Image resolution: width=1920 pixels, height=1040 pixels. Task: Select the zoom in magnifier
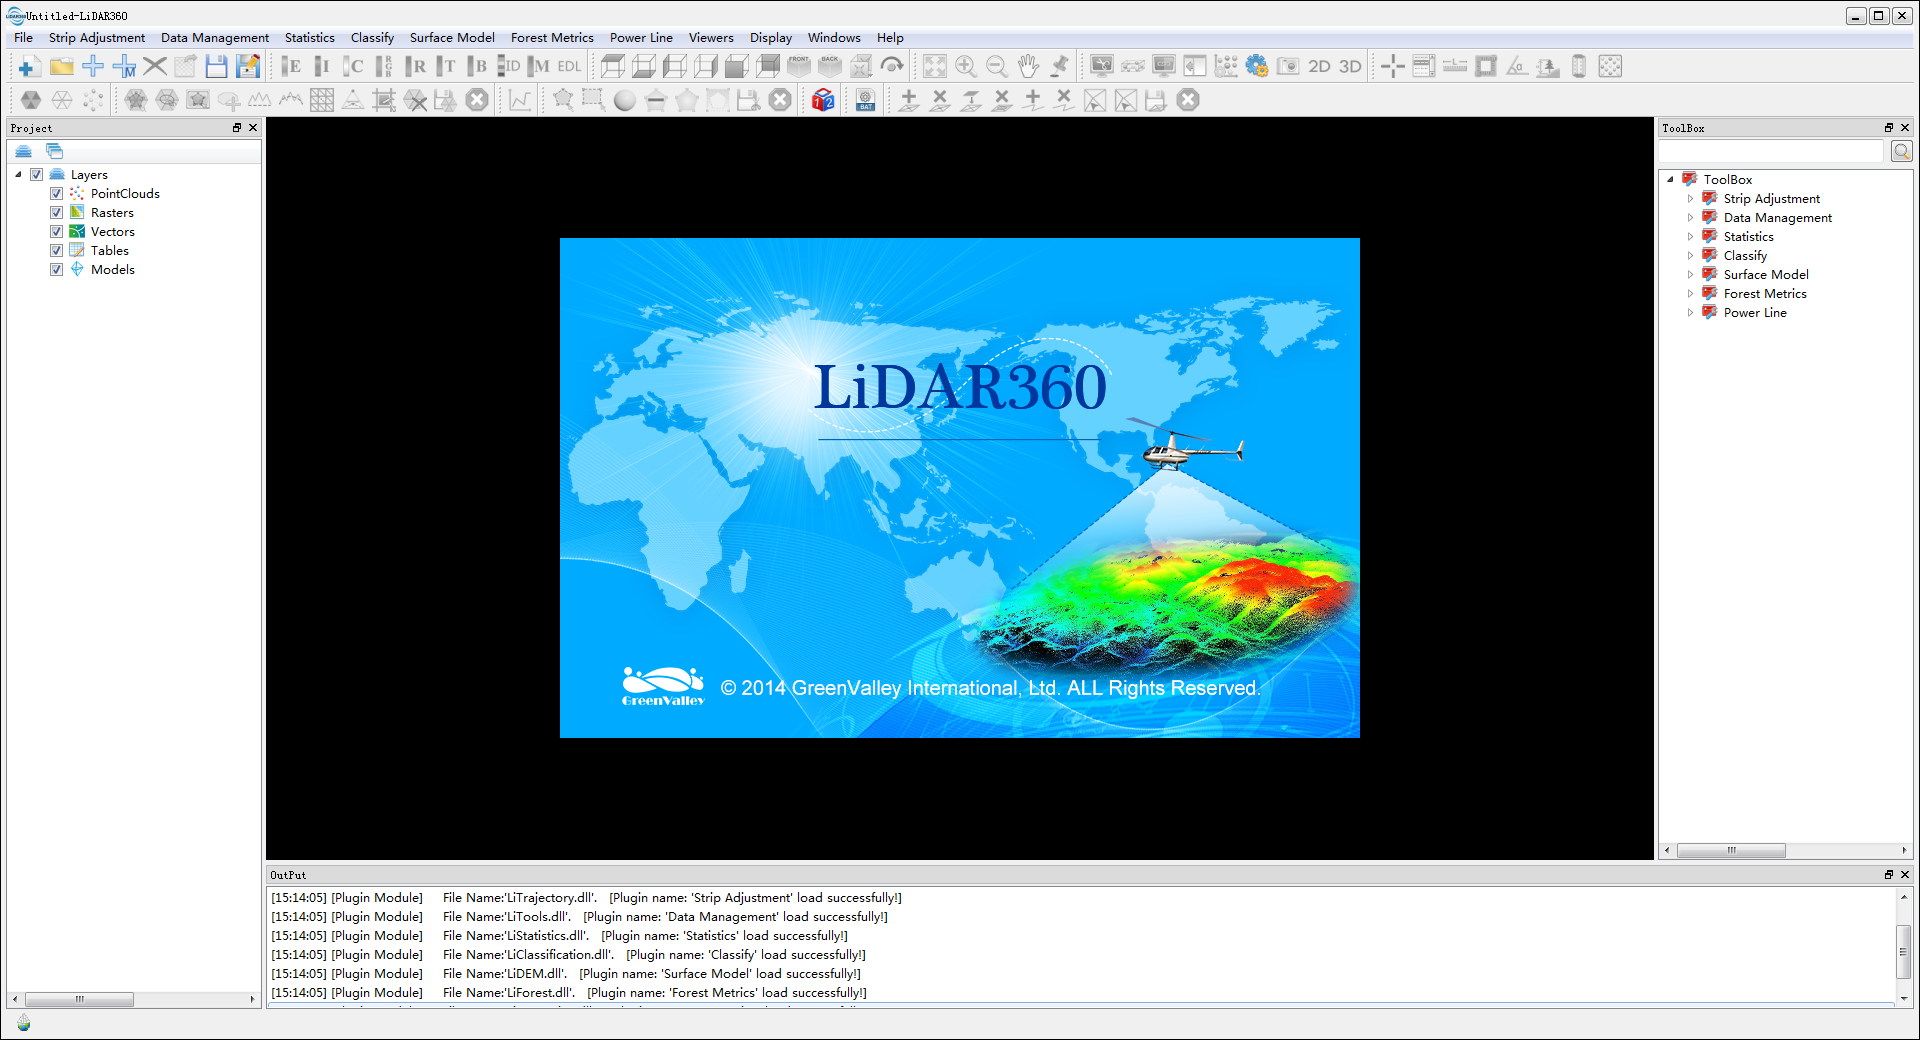click(x=966, y=67)
